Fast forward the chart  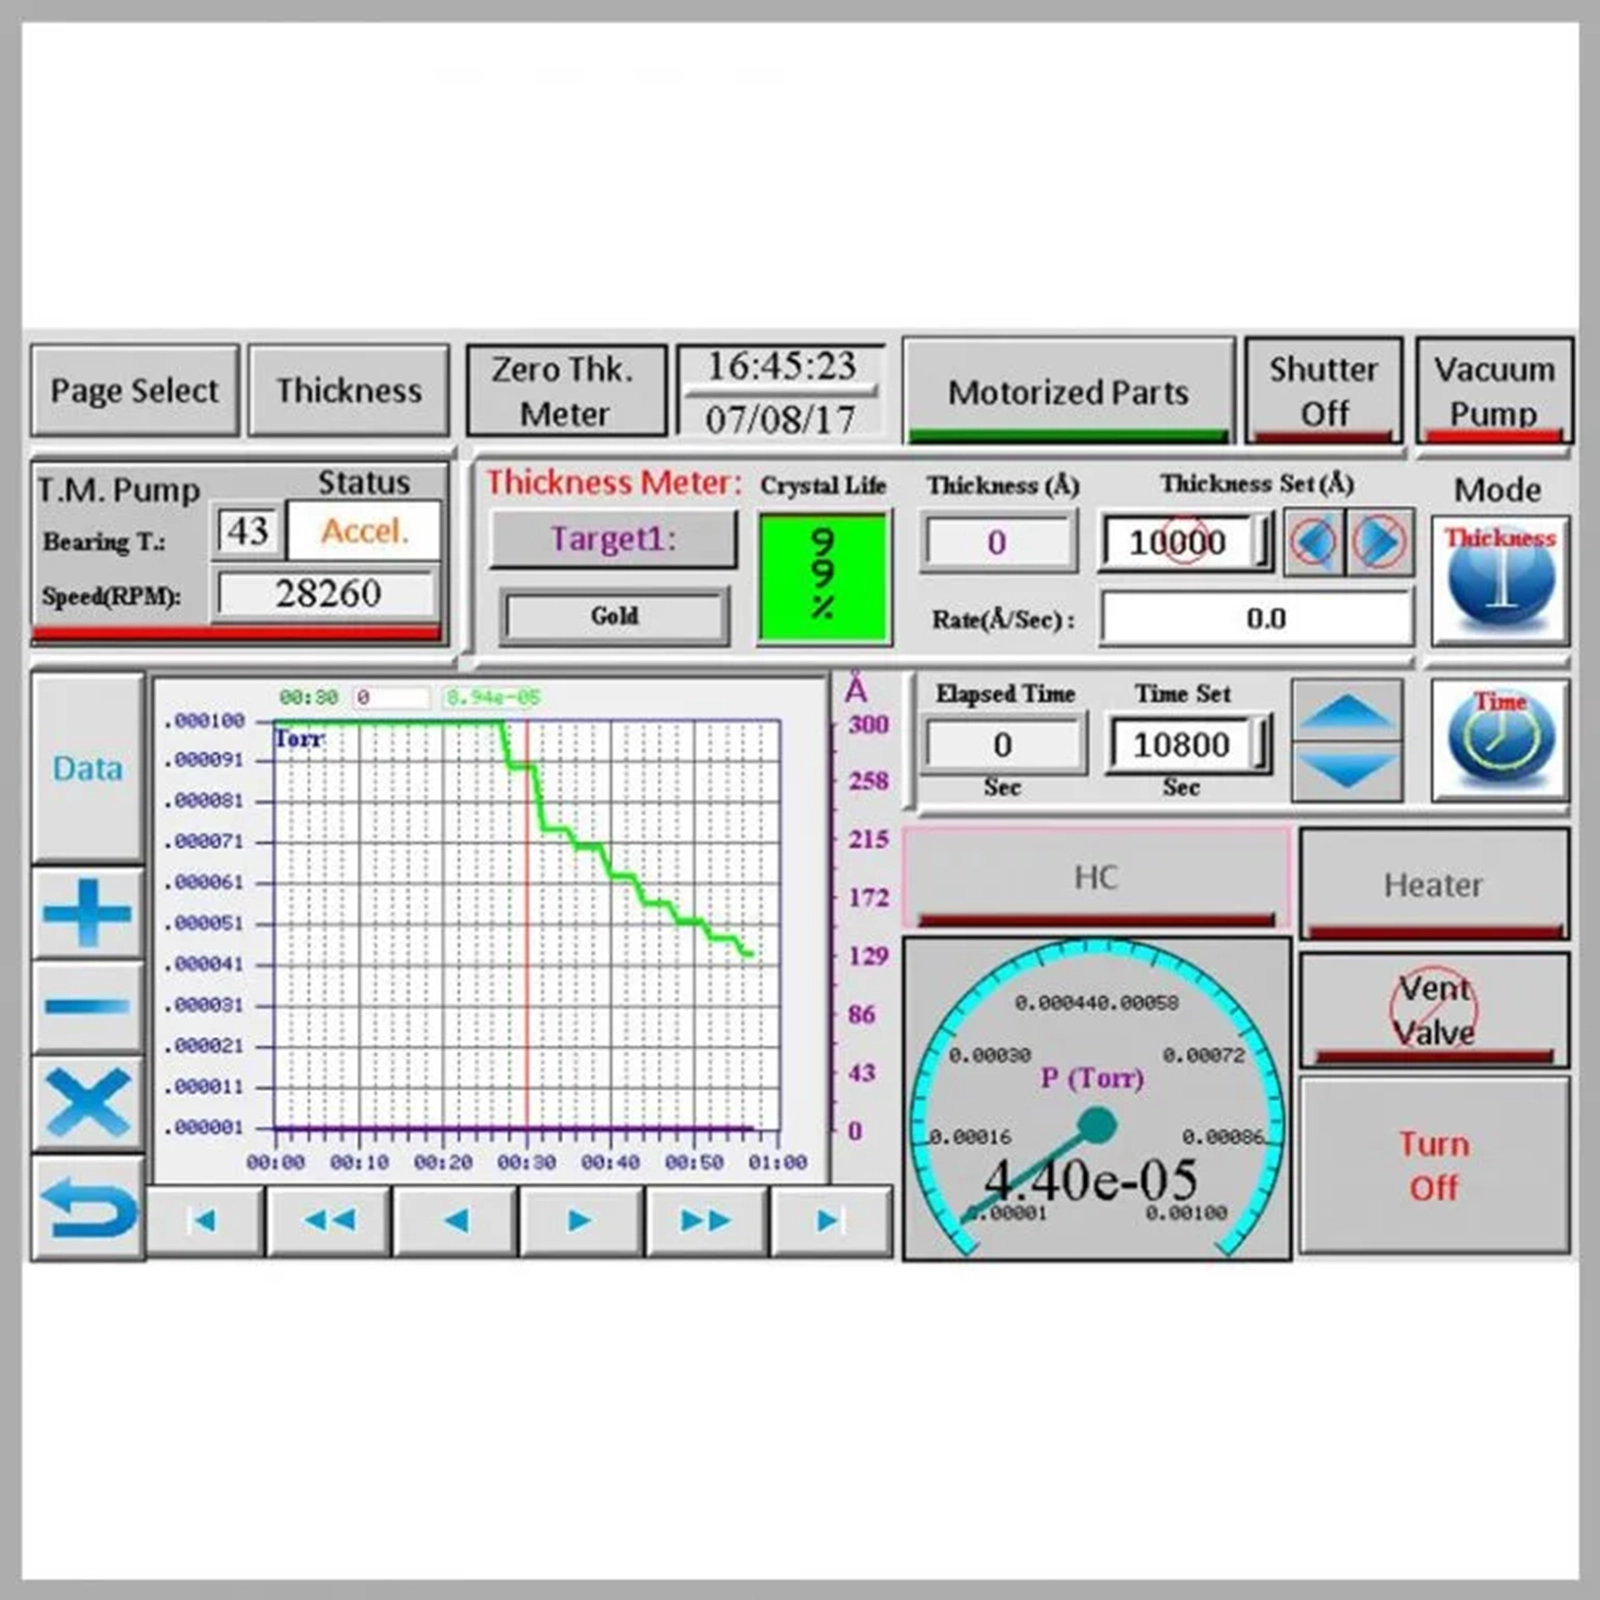point(706,1220)
